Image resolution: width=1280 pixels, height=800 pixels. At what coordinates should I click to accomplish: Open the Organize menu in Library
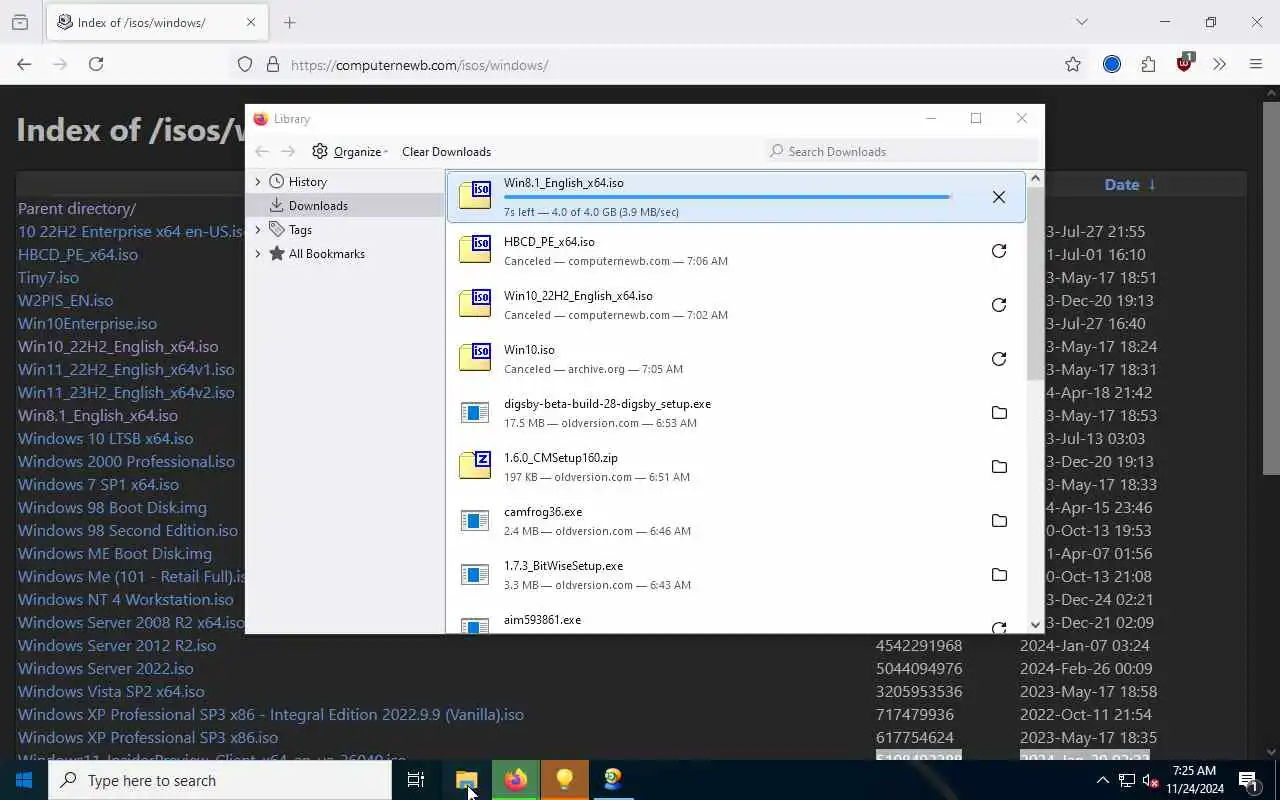(350, 152)
